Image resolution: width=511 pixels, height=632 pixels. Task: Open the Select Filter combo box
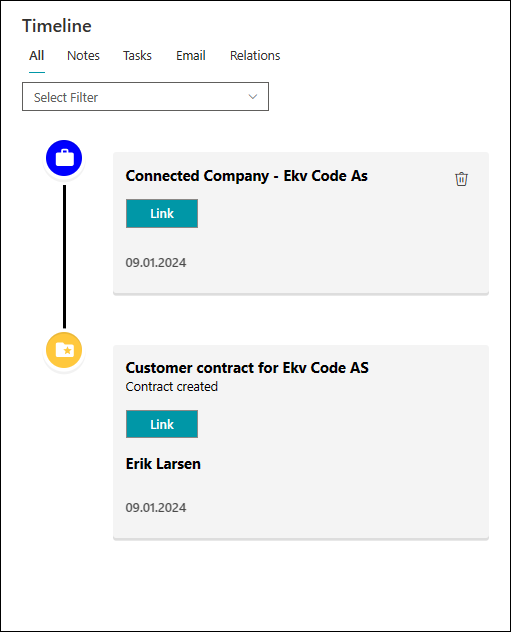145,97
